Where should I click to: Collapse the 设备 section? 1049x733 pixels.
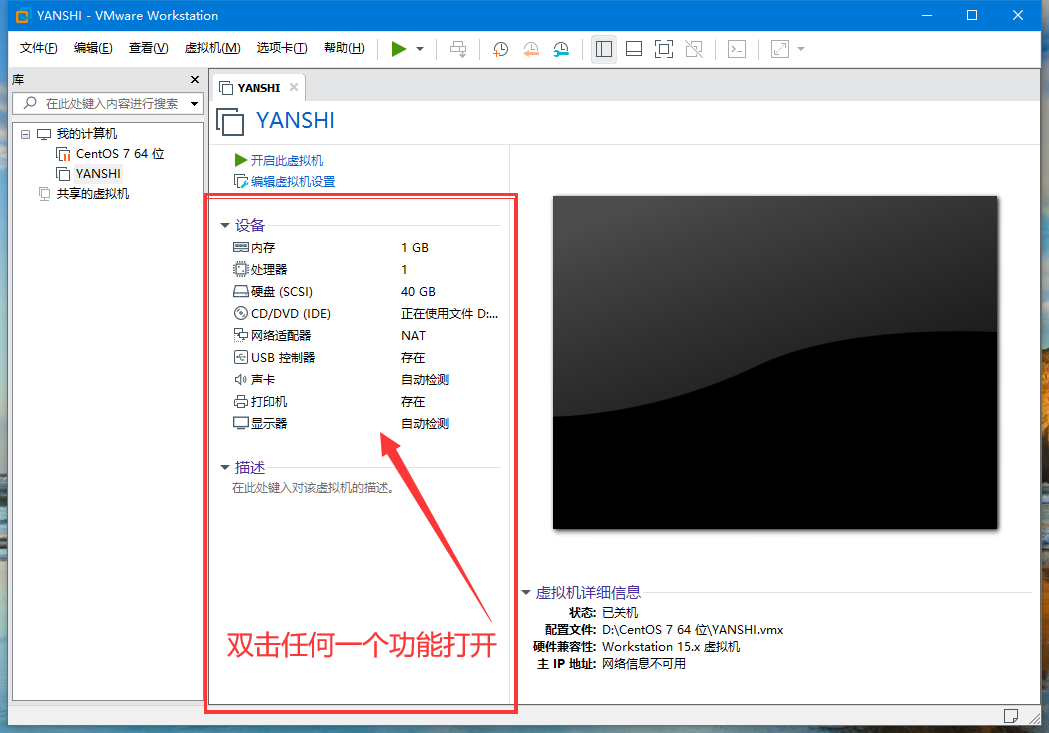225,226
